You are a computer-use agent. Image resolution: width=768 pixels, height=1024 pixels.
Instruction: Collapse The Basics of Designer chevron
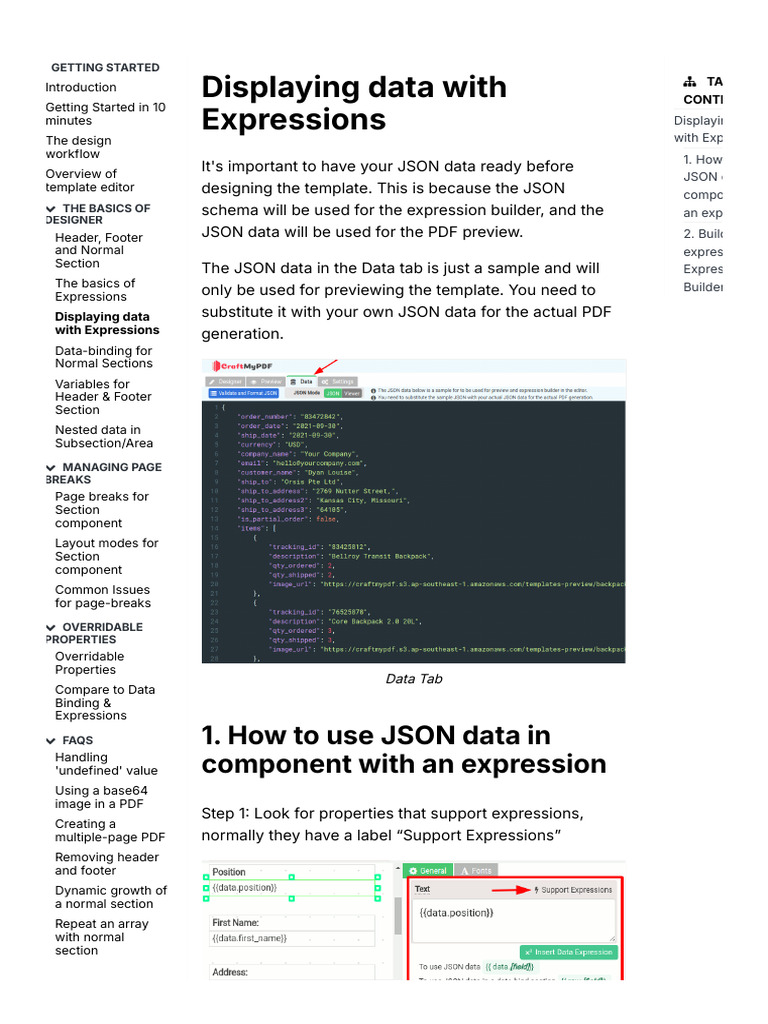[50, 208]
